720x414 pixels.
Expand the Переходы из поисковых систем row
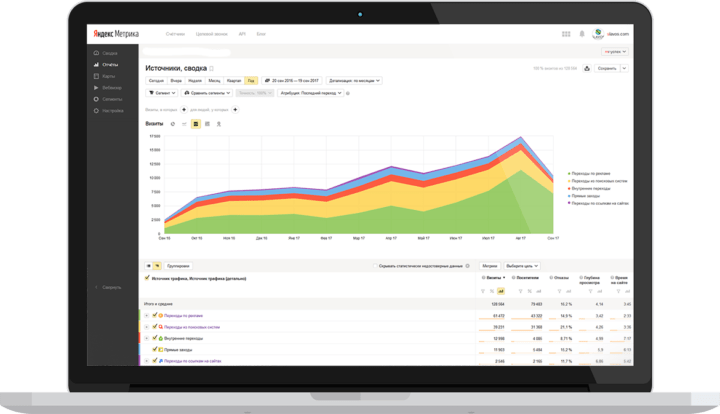146,327
